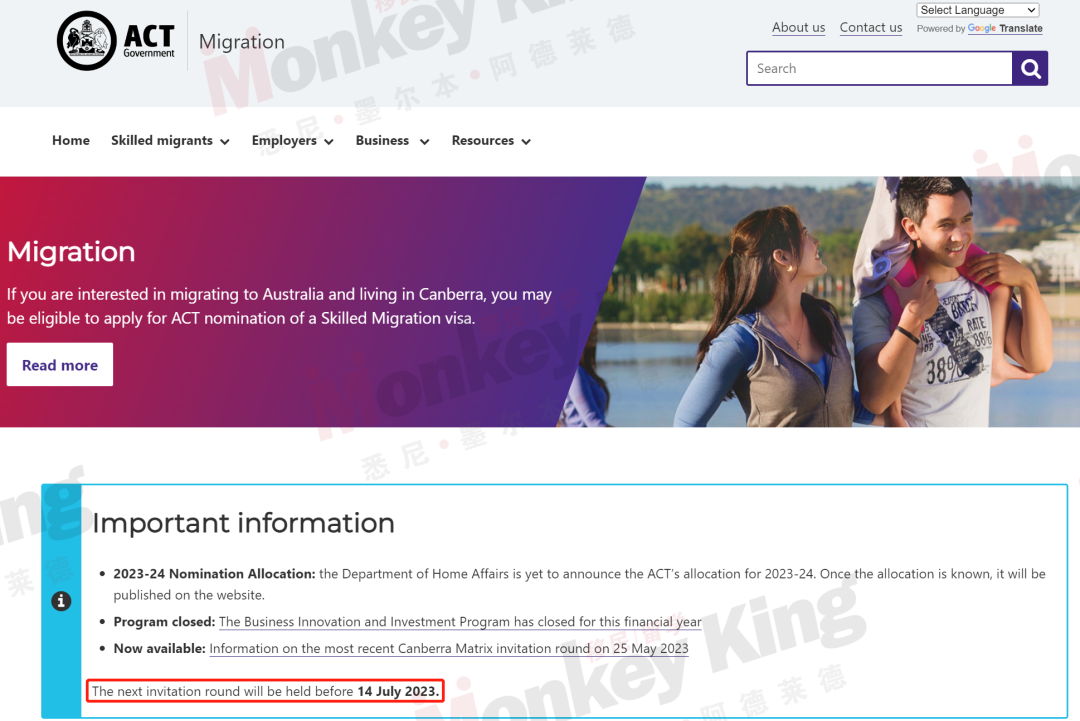Click the 'Program closed:' label
Image resolution: width=1080 pixels, height=721 pixels.
click(x=164, y=622)
